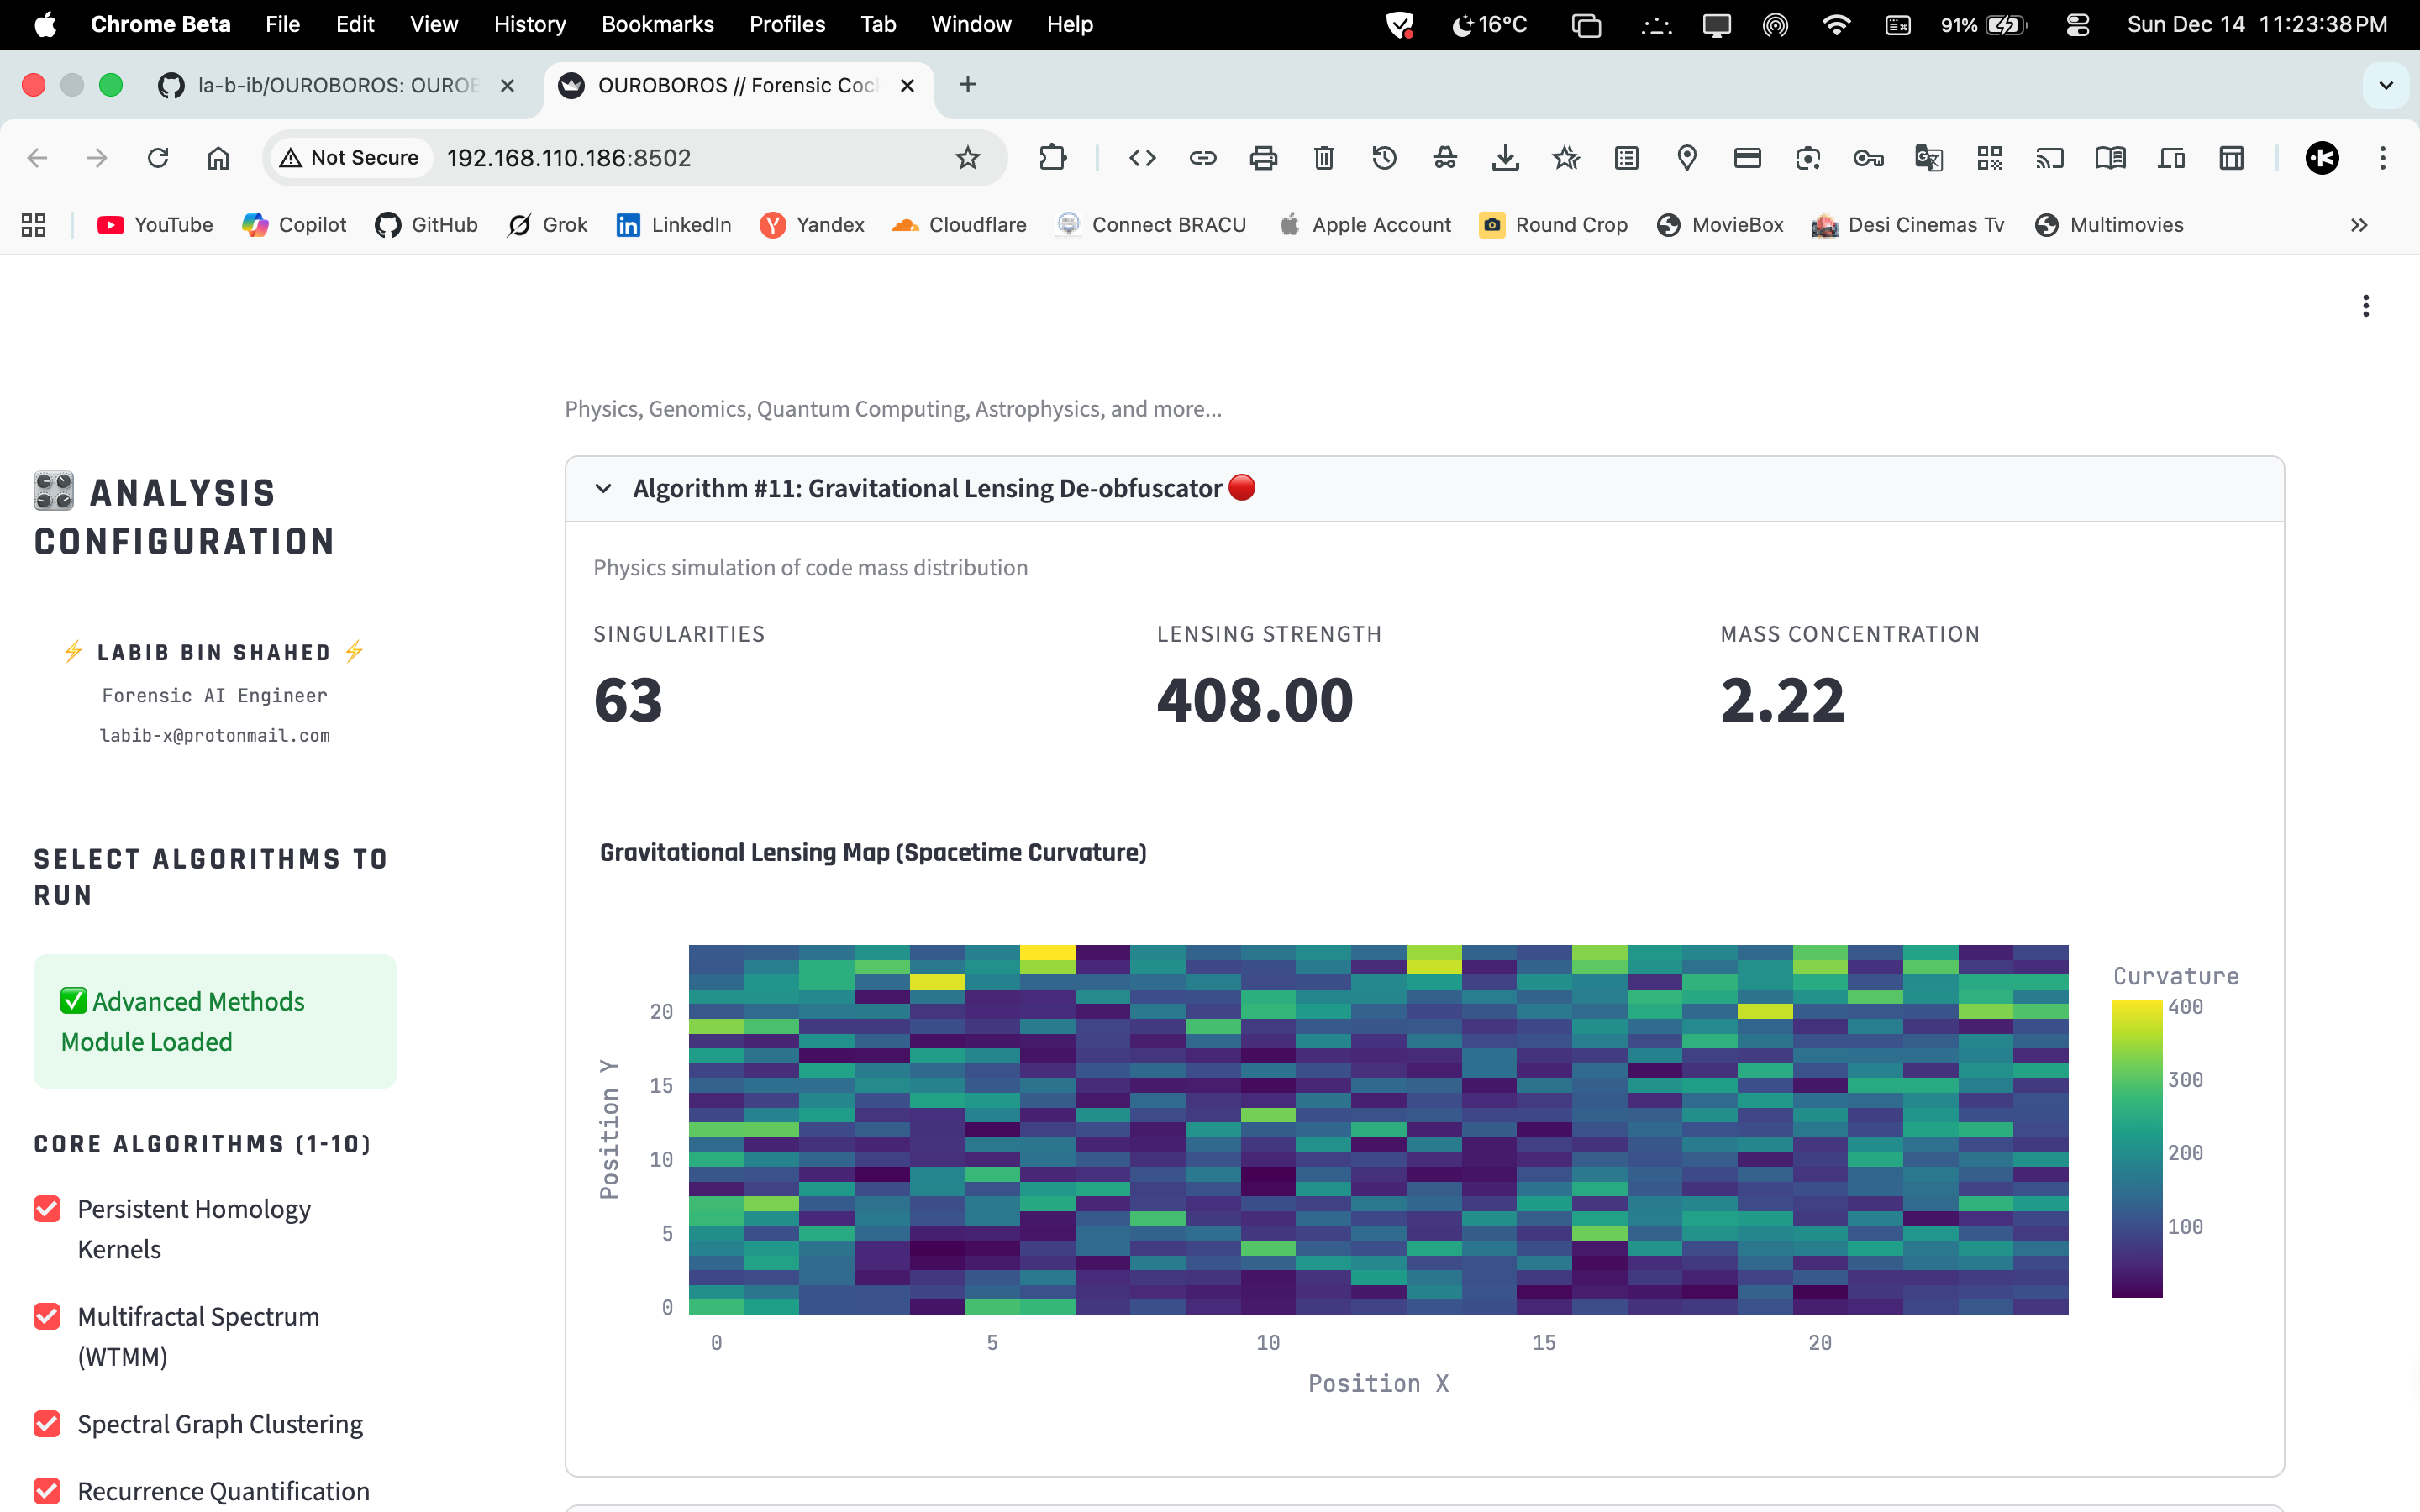The image size is (2420, 1512).
Task: Open the Streamlit app three-dot menu
Action: click(2365, 306)
